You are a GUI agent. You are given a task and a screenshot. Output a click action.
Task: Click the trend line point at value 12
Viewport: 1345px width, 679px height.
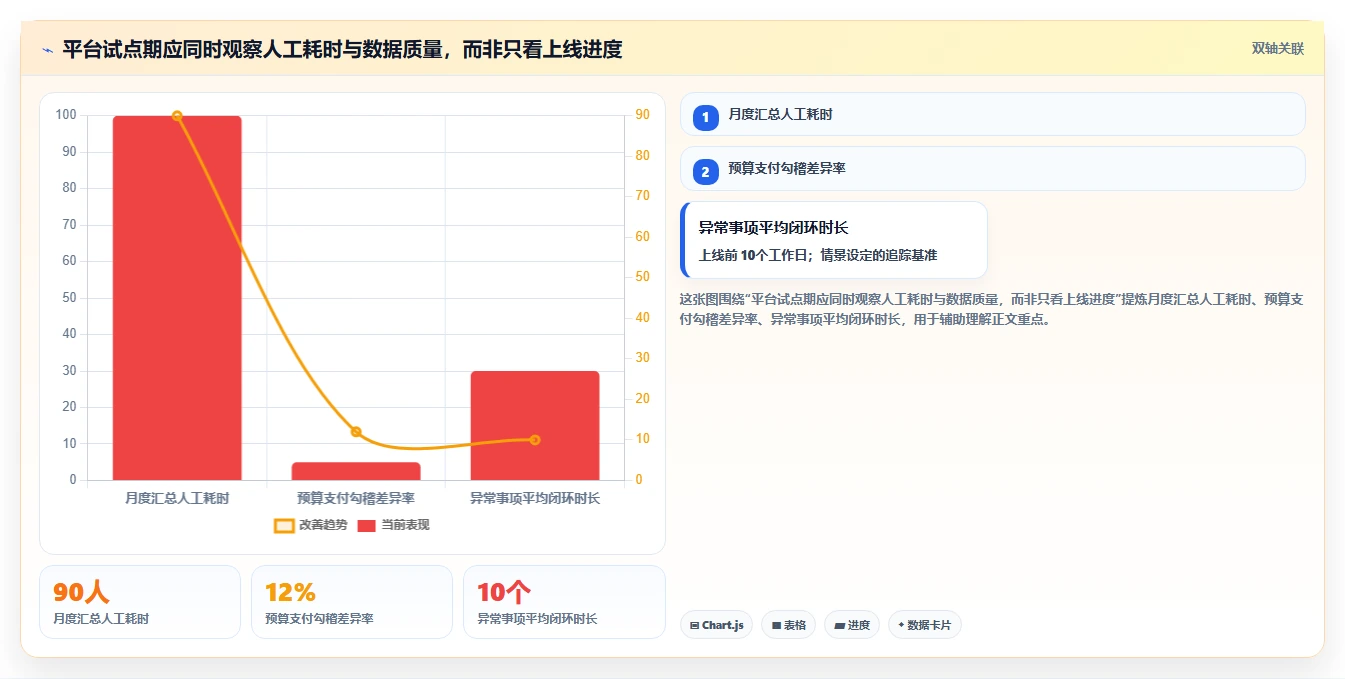tap(356, 432)
